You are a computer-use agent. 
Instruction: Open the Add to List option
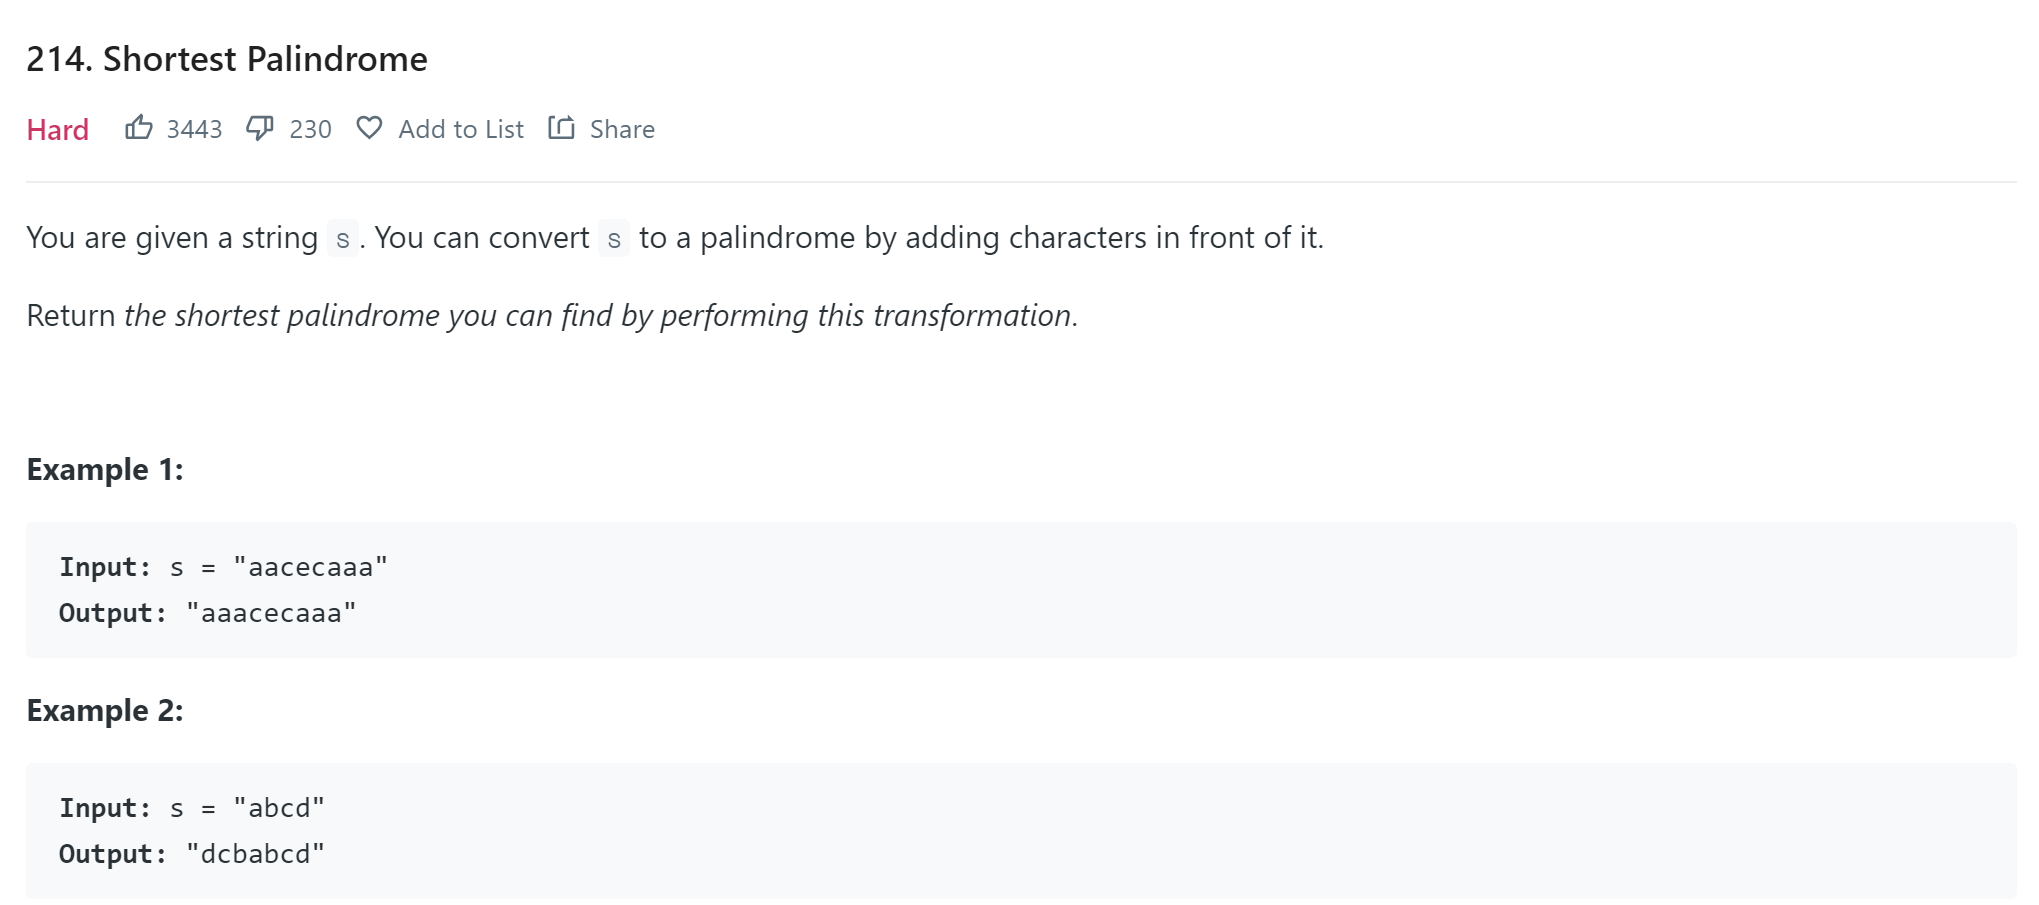point(460,129)
